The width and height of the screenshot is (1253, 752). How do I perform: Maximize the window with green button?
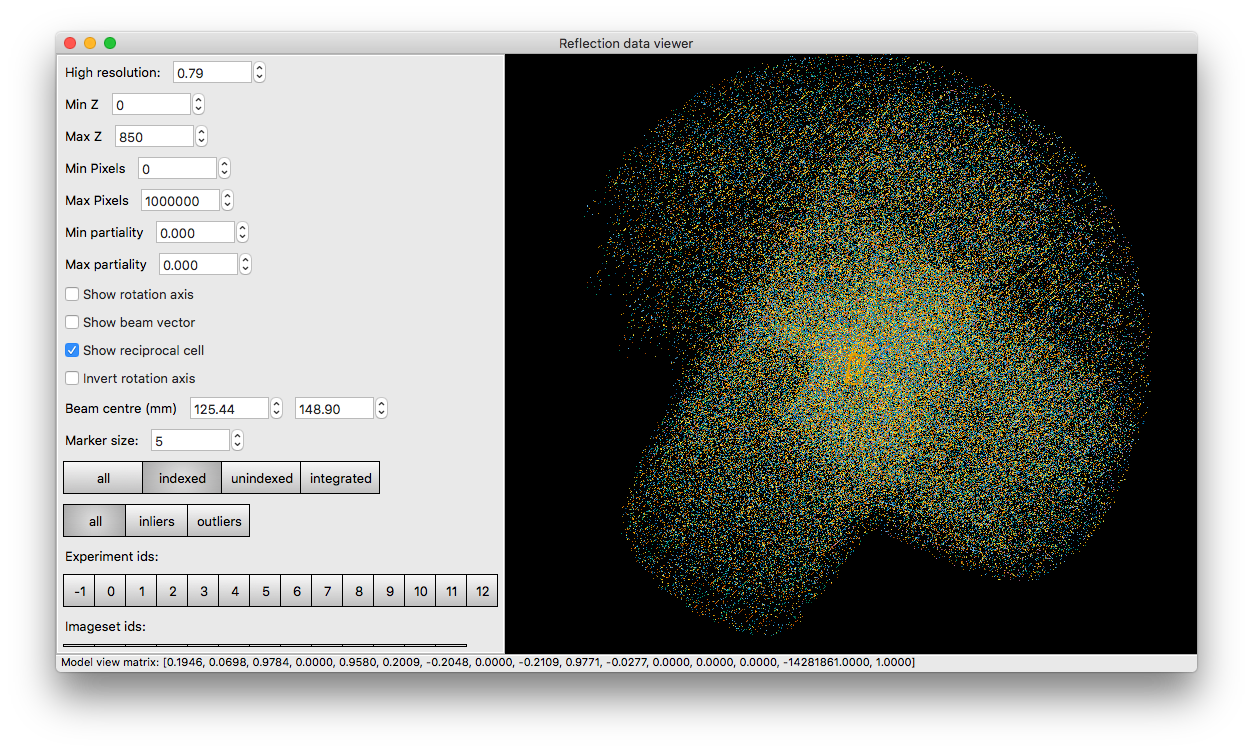tap(110, 43)
